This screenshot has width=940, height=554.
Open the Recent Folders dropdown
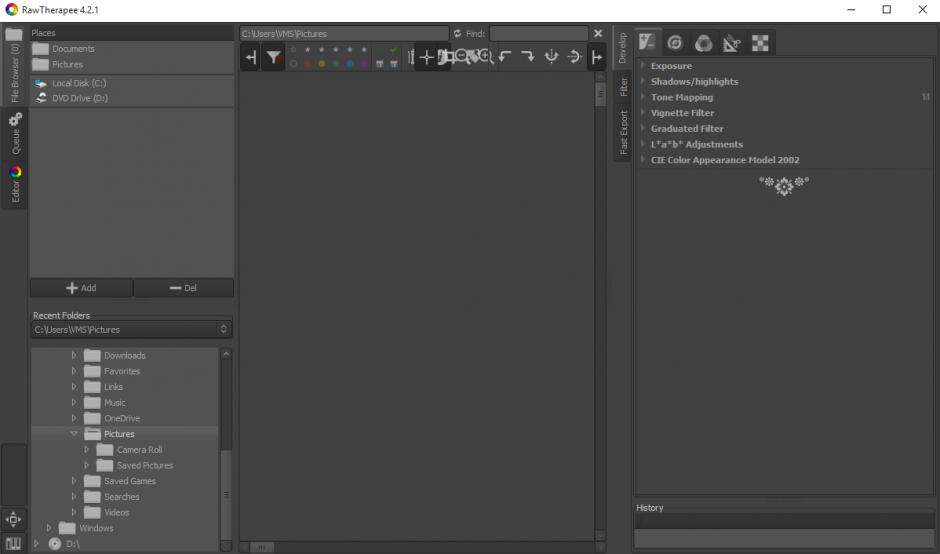click(x=132, y=329)
